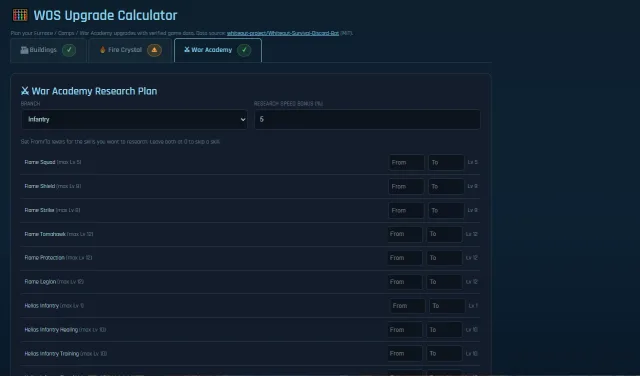Click the level label beside Flame Squad's To field
This screenshot has width=640, height=376.
pyautogui.click(x=473, y=162)
